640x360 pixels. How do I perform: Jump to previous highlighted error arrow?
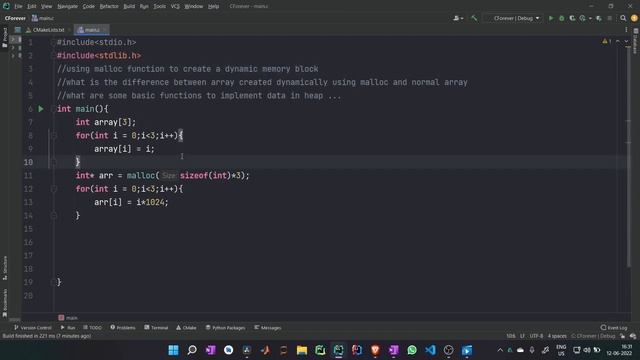point(618,41)
